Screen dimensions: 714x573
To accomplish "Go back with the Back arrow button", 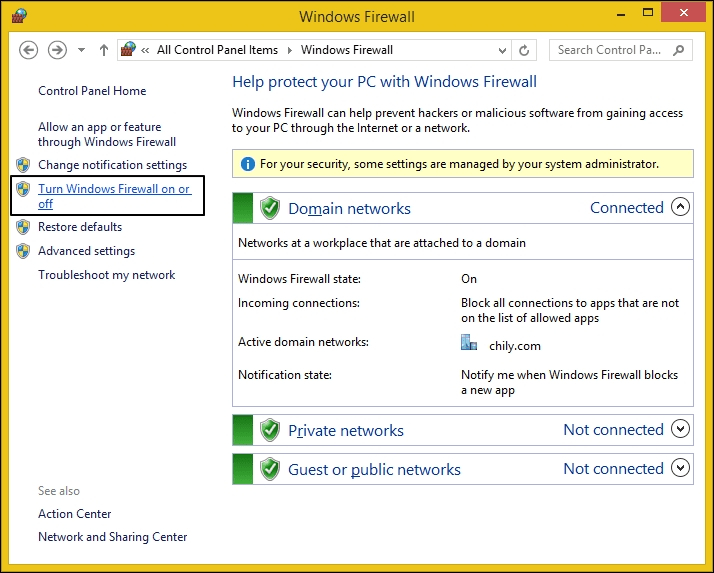I will coord(28,50).
